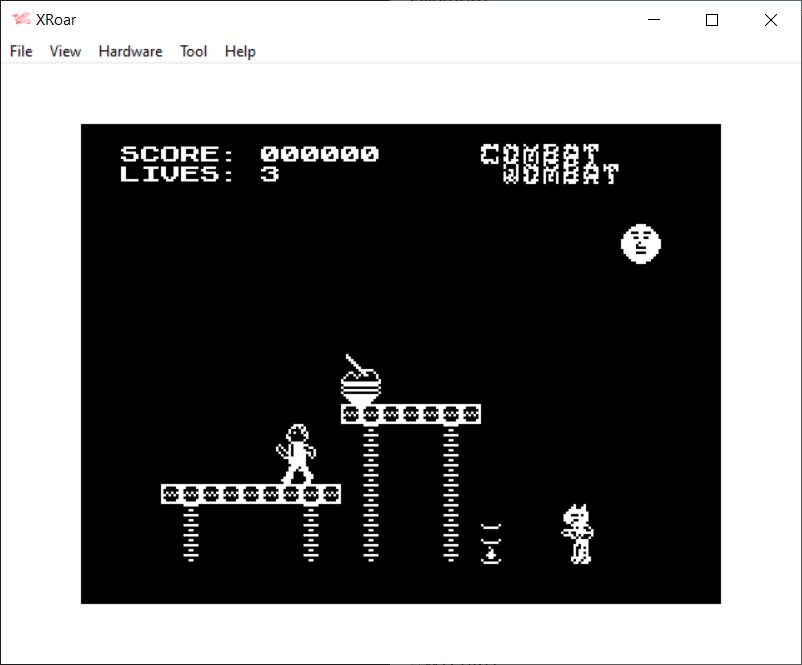Click the wombat creature at bottom right
The width and height of the screenshot is (802, 665).
(577, 533)
